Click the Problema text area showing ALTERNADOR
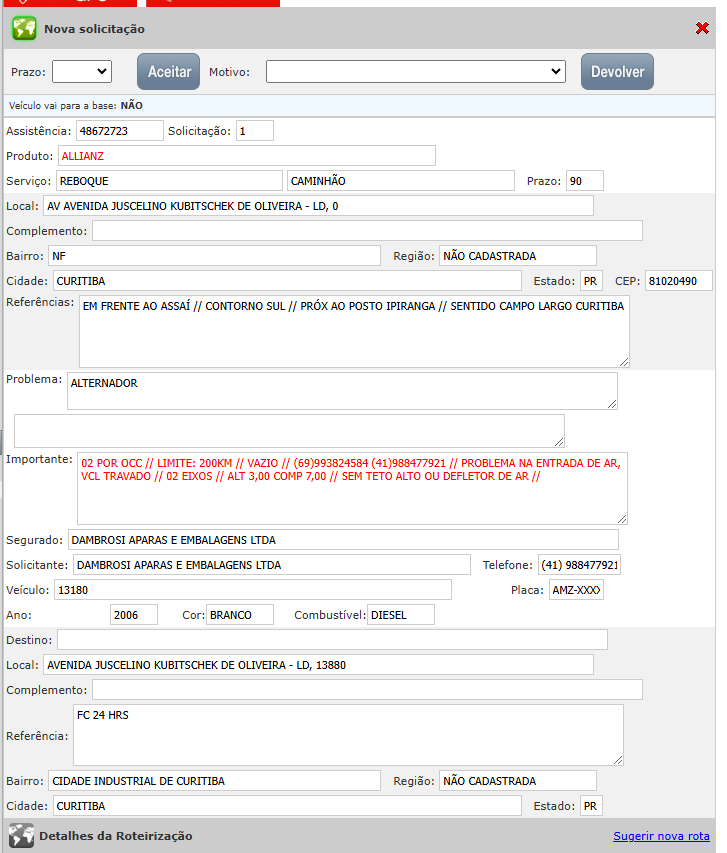The width and height of the screenshot is (727, 853). (342, 391)
